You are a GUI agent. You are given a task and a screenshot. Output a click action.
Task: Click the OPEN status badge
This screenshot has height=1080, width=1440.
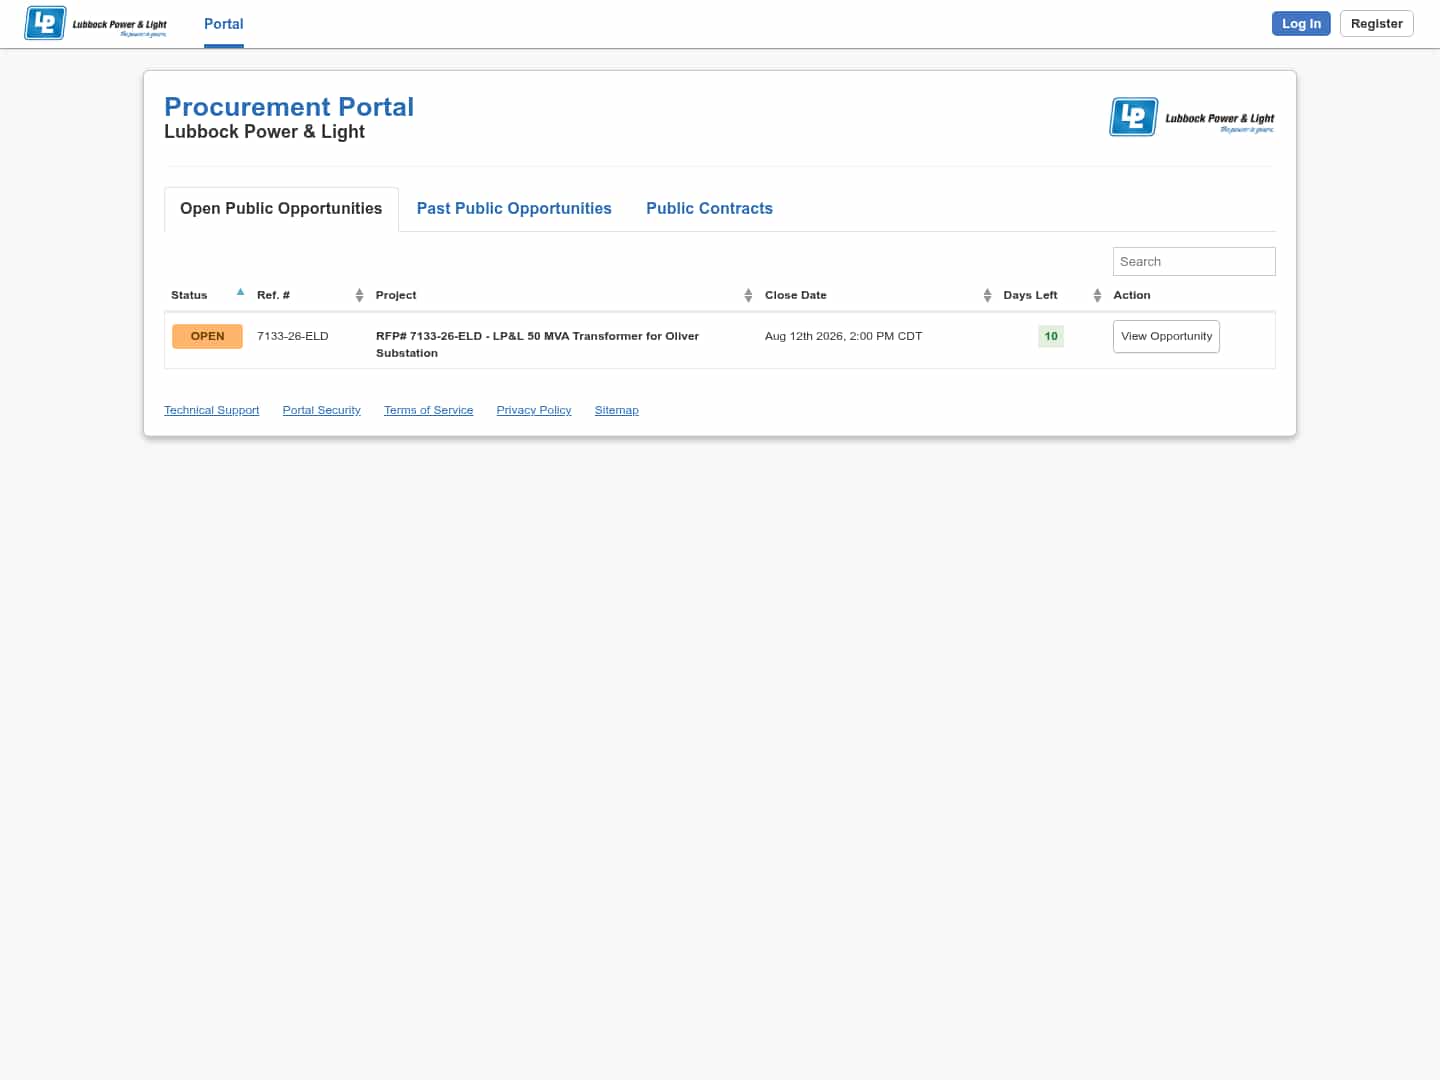[207, 337]
